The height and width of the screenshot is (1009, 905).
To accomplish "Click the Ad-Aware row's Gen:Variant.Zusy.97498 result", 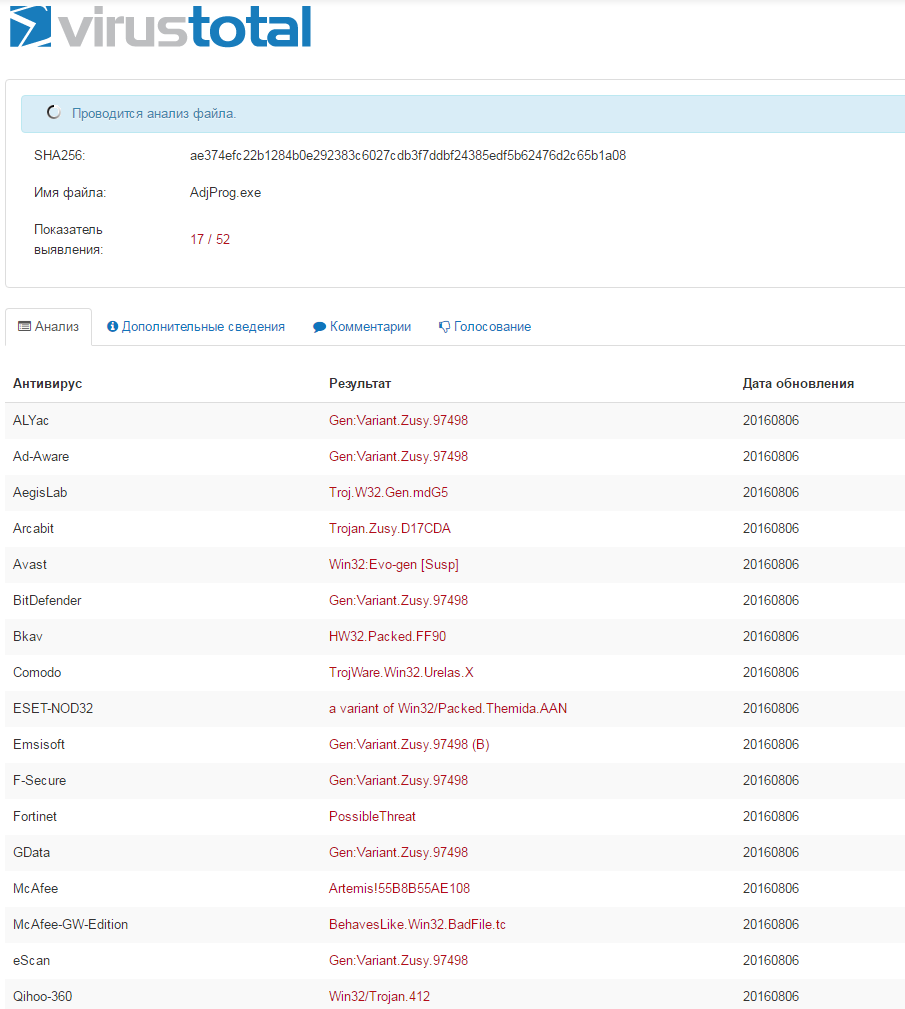I will coord(398,457).
